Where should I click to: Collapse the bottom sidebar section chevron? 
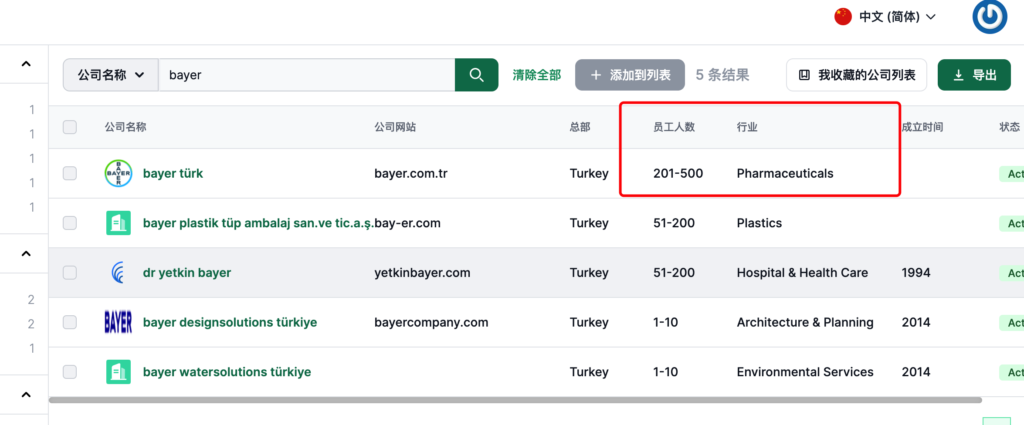pyautogui.click(x=25, y=394)
